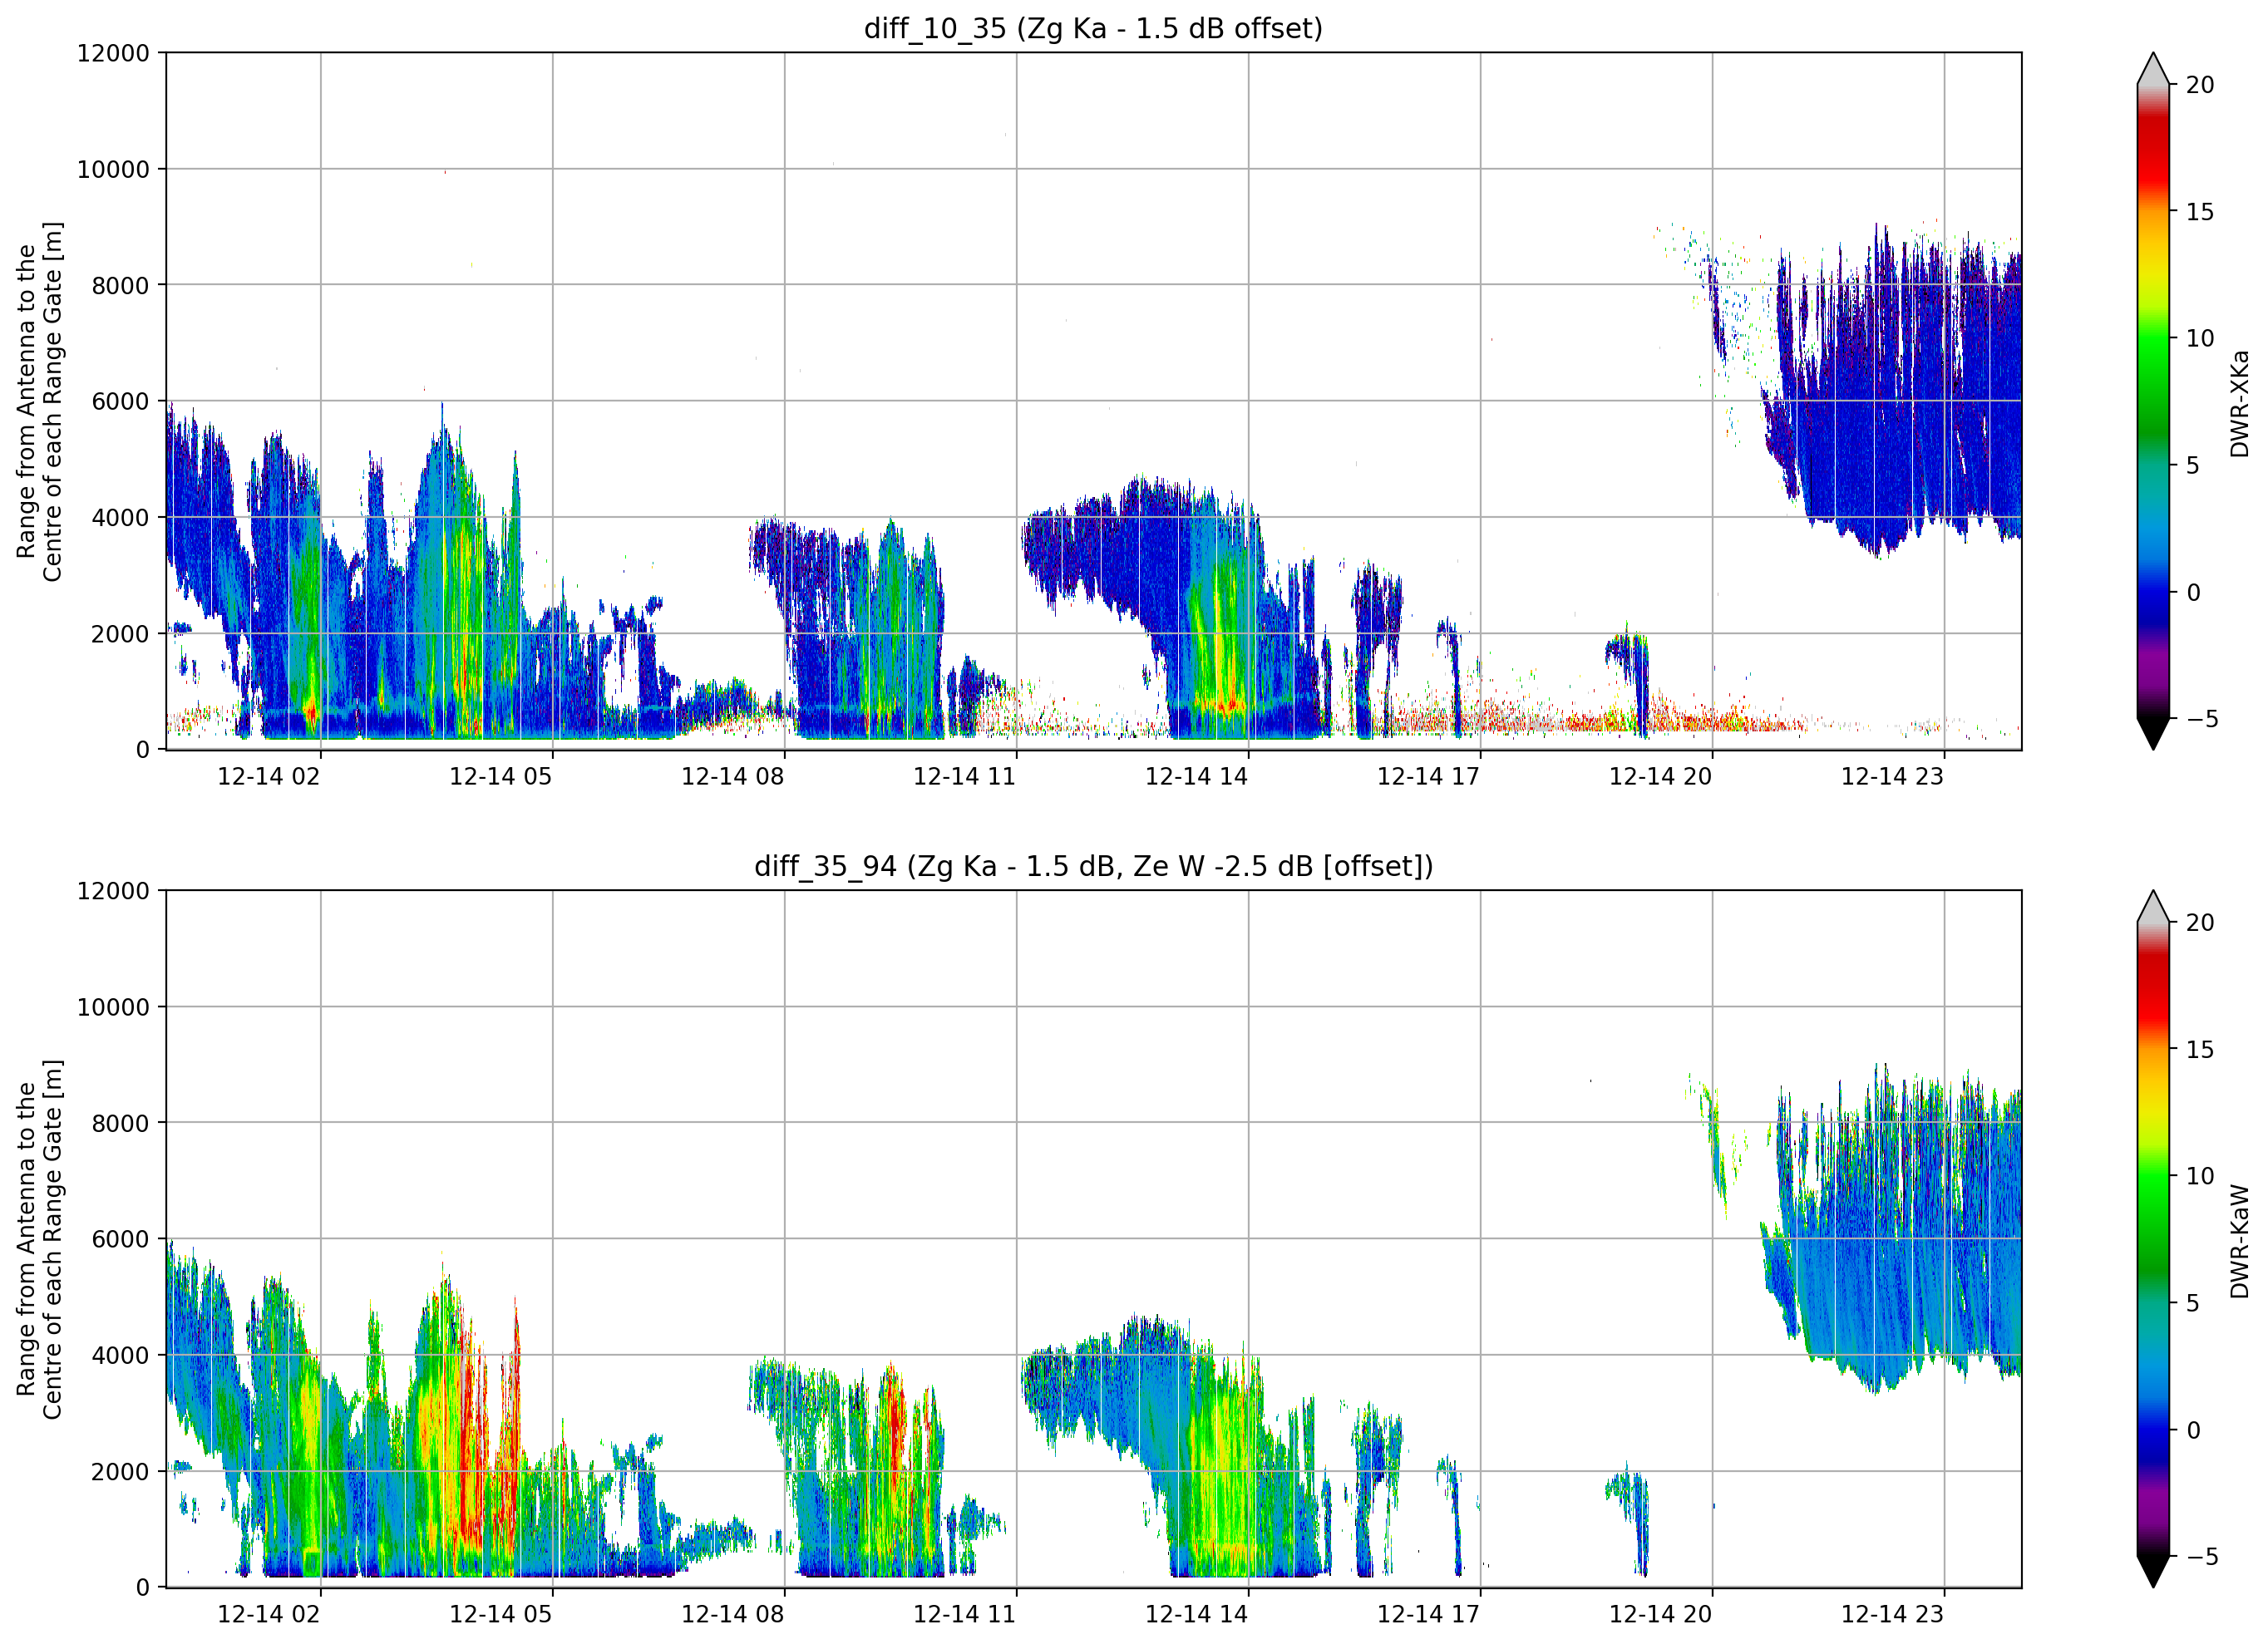
Task: Click the 0 tick on DWR-KaW colorbar
Action: [2193, 1430]
